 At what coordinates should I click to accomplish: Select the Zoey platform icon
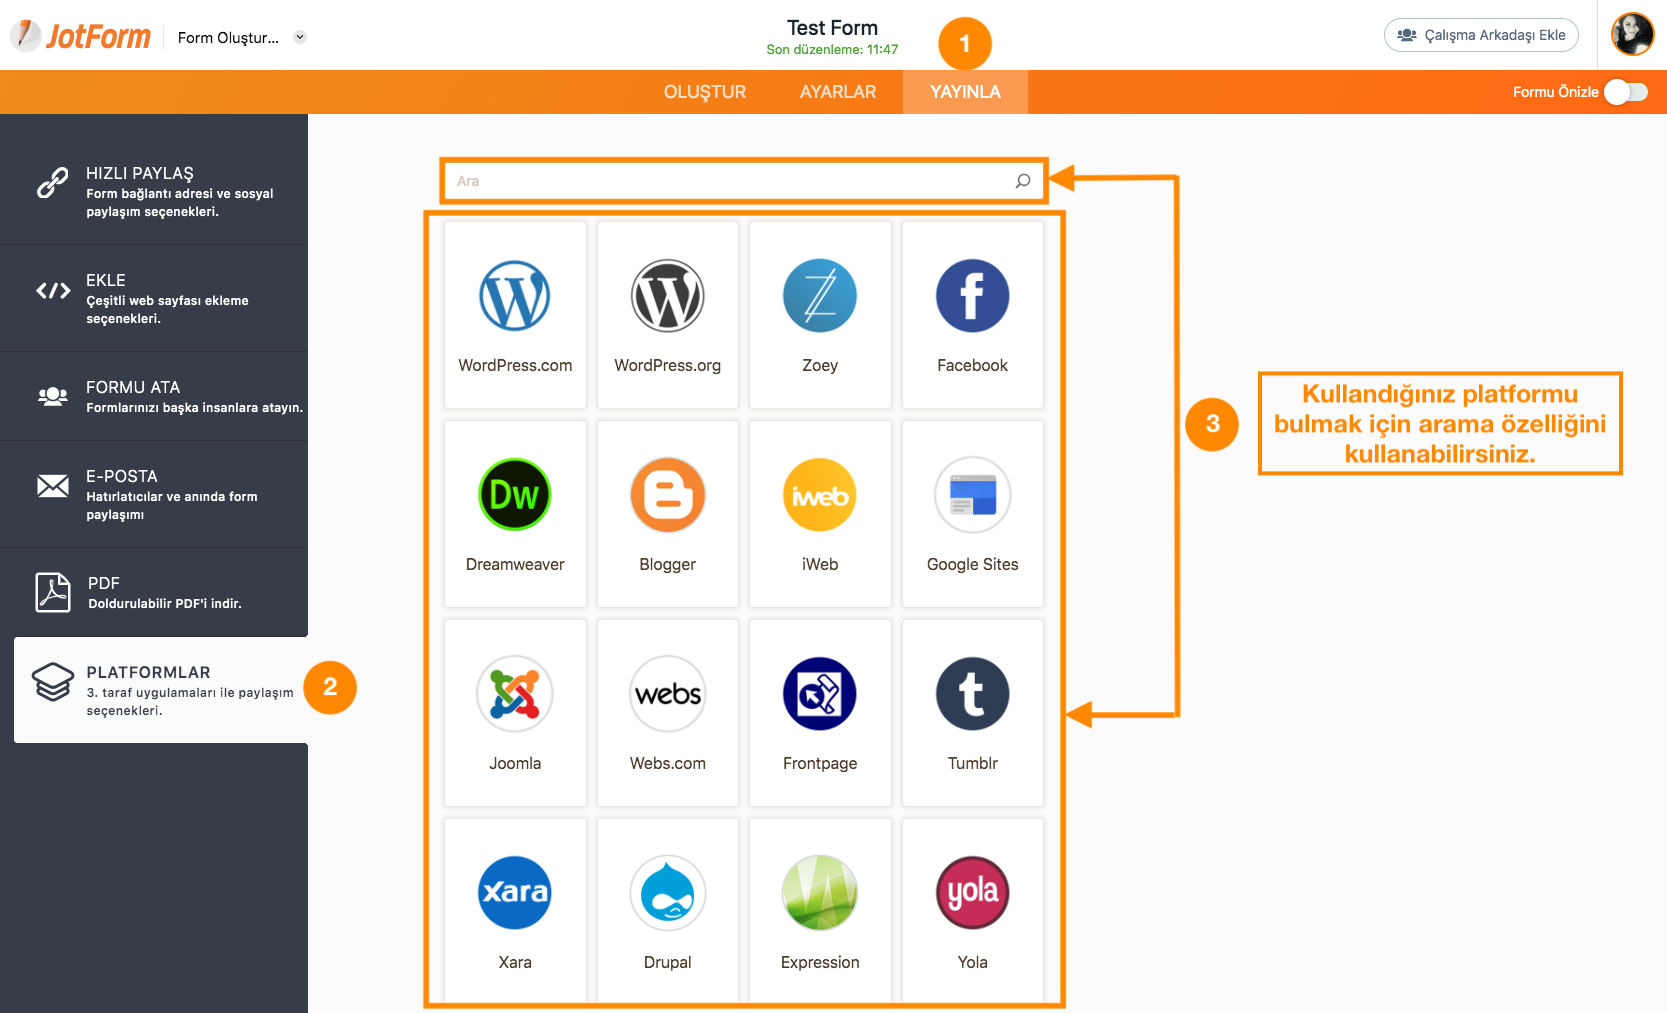820,296
